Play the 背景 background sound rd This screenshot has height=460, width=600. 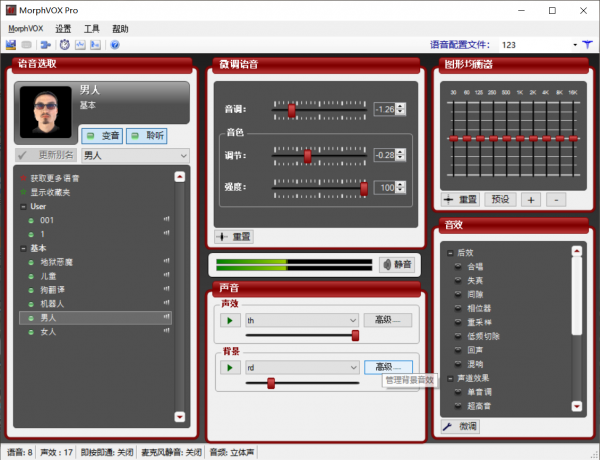[x=230, y=367]
